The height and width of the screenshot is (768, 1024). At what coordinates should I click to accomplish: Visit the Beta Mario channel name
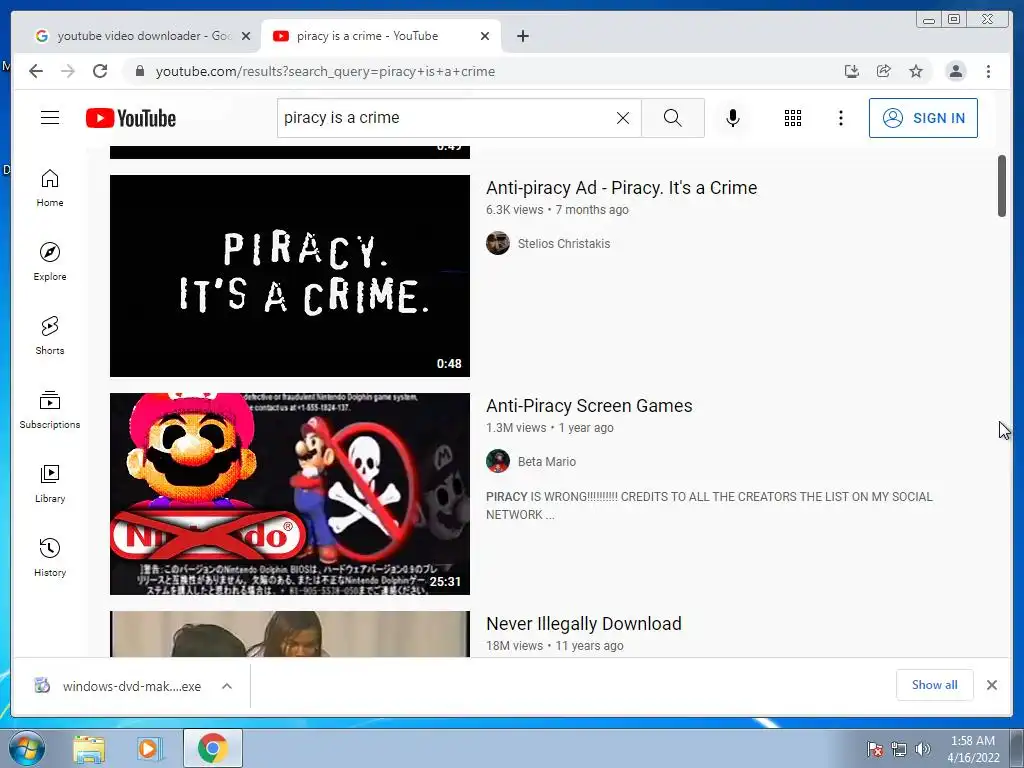click(547, 462)
